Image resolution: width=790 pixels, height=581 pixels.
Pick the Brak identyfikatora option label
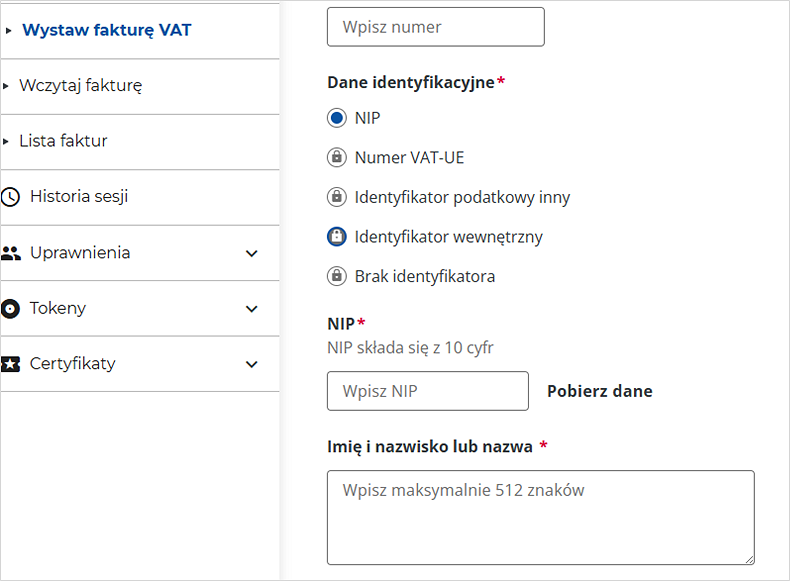tap(424, 276)
